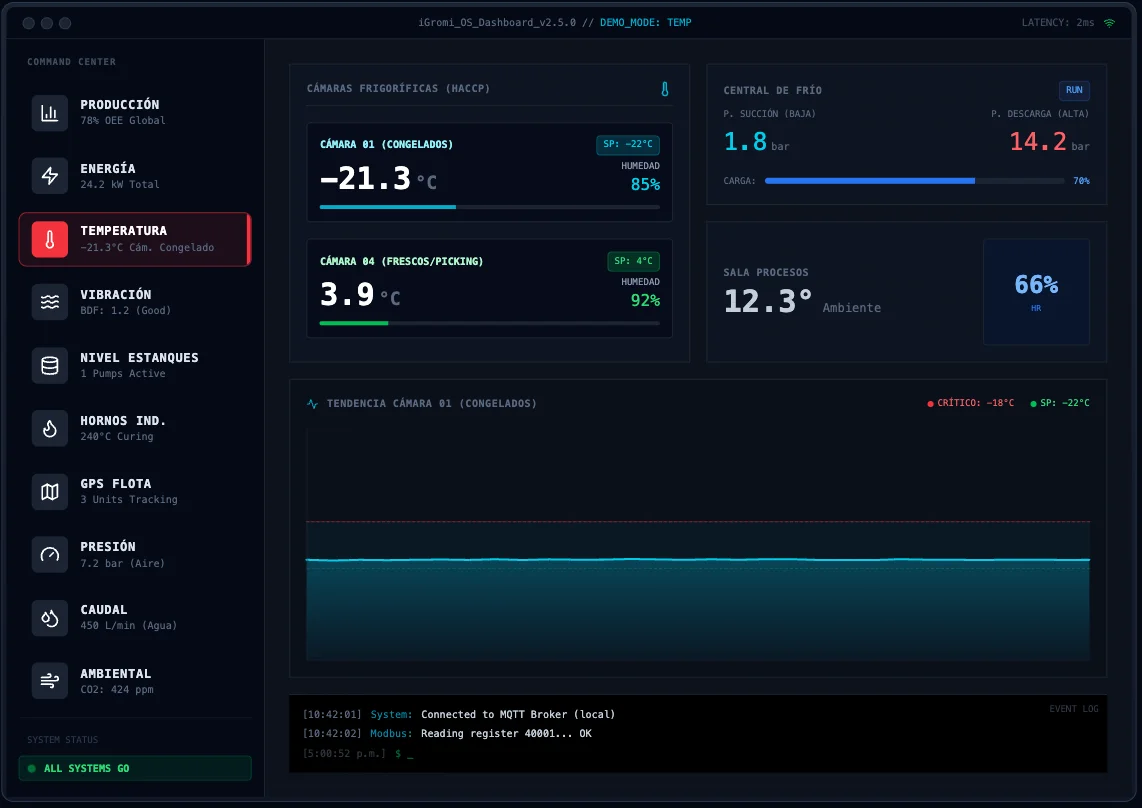This screenshot has width=1142, height=808.
Task: Select the GPS Flota map icon
Action: [50, 492]
